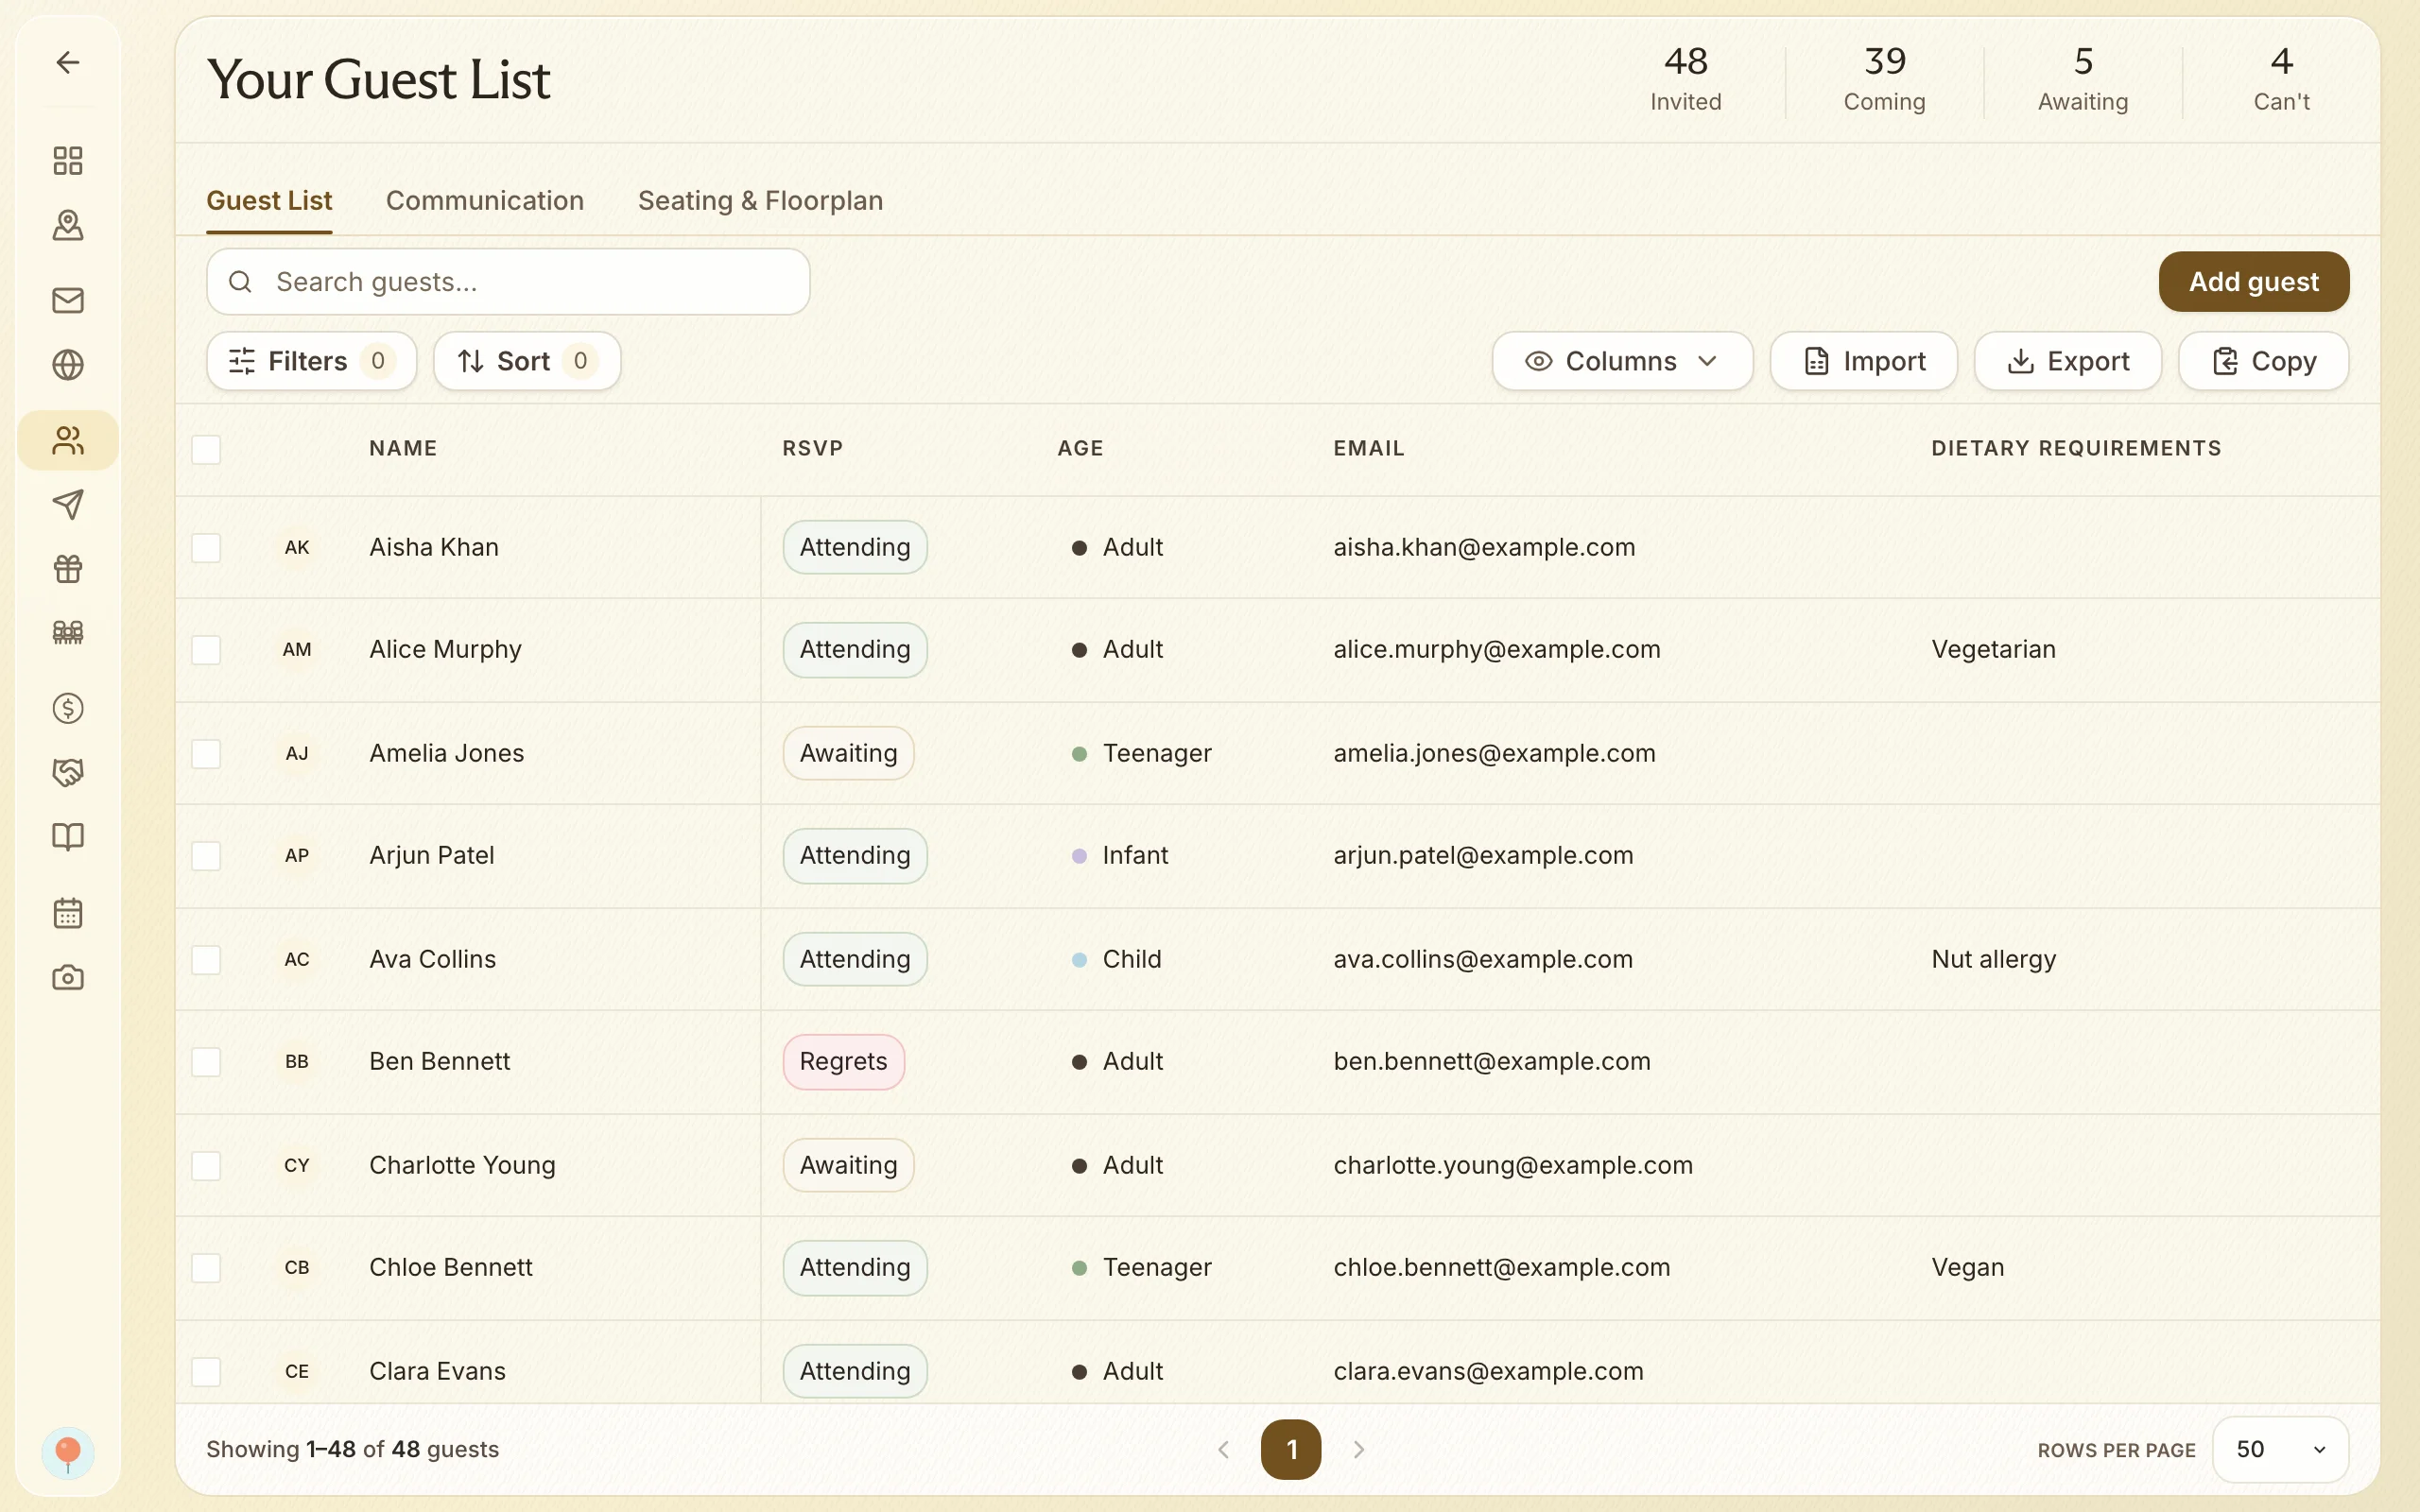Open the handshake vendors icon
This screenshot has height=1512, width=2420.
(x=67, y=772)
